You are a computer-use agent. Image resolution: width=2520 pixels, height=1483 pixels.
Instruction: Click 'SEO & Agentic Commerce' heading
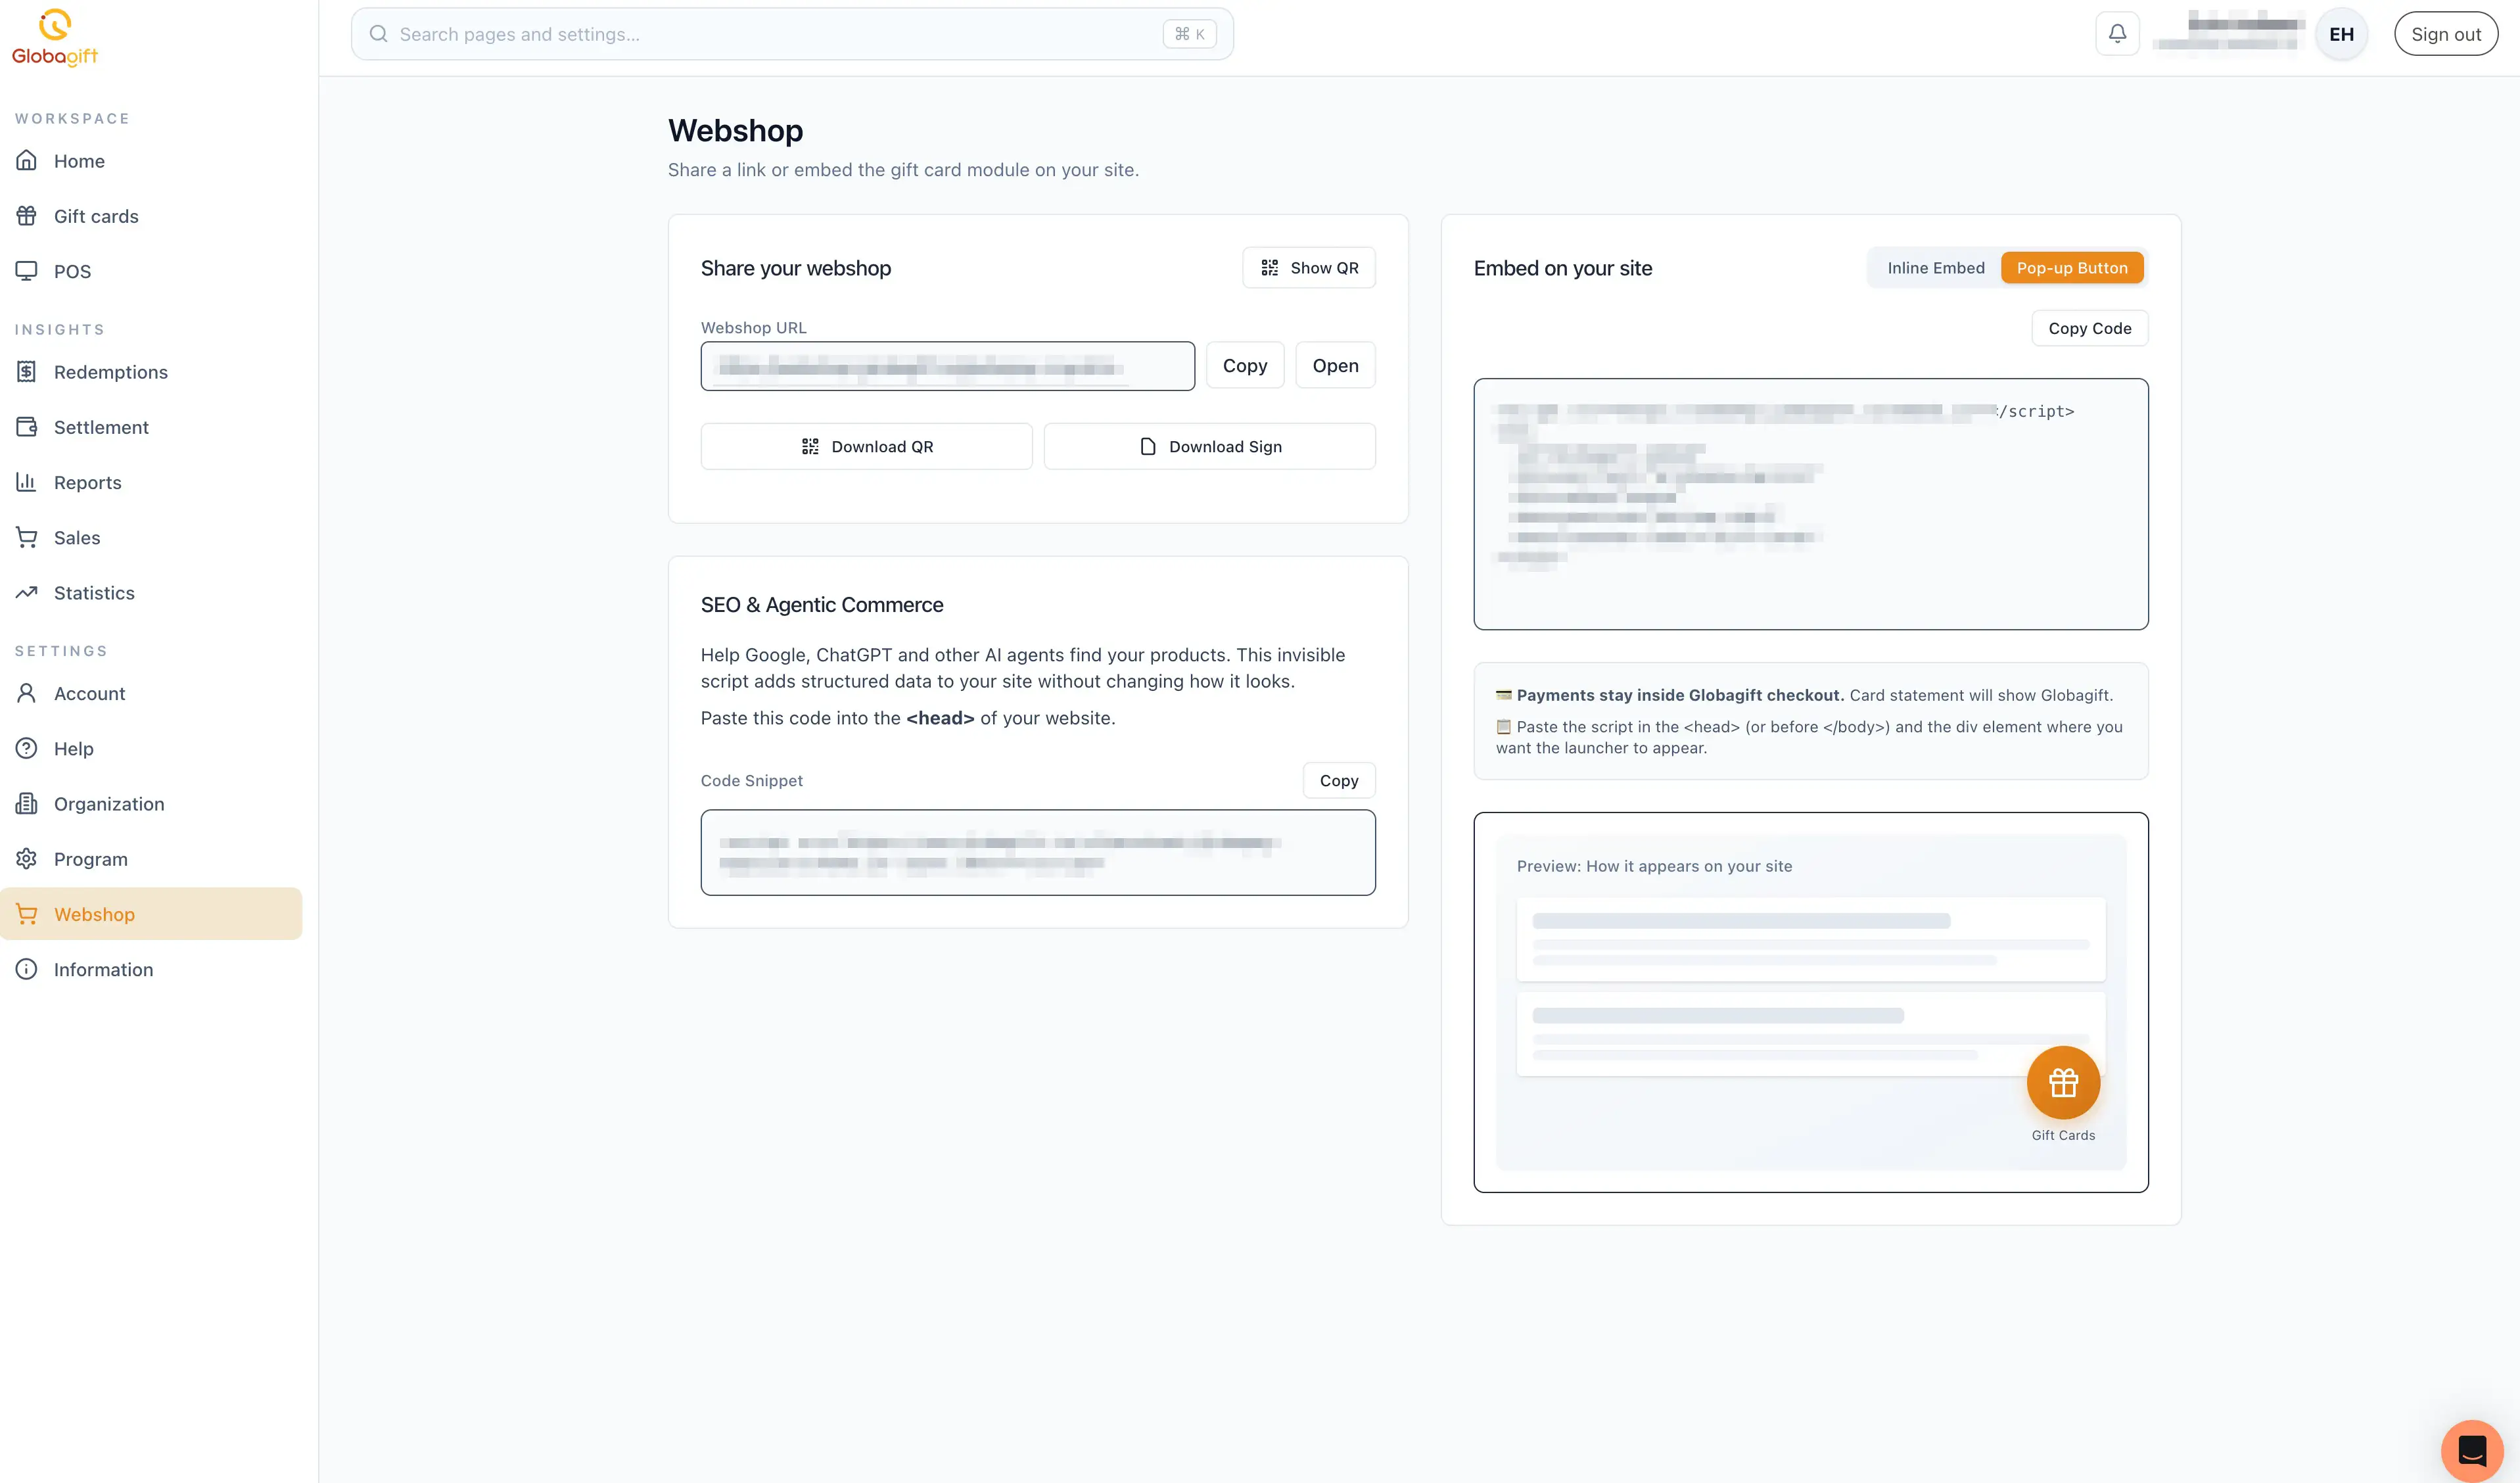[x=822, y=605]
